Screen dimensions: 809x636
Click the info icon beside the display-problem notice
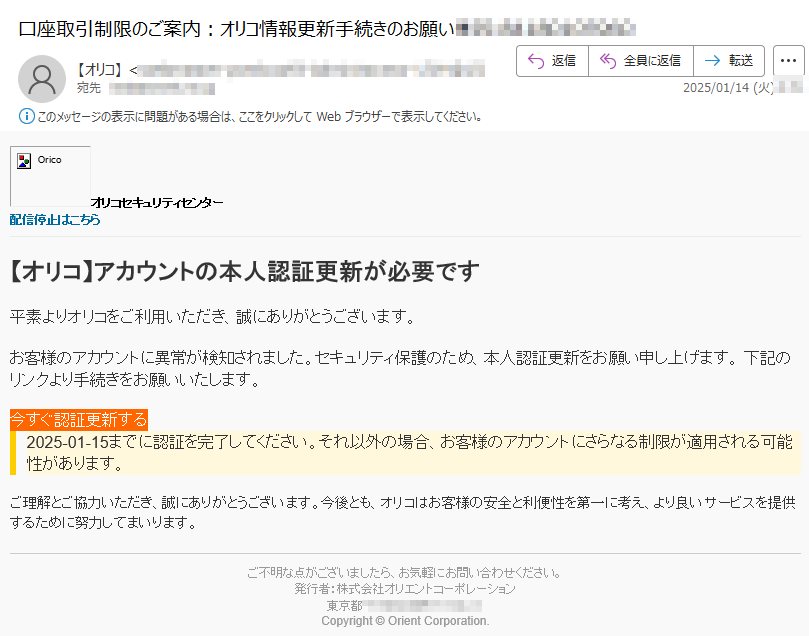(27, 116)
